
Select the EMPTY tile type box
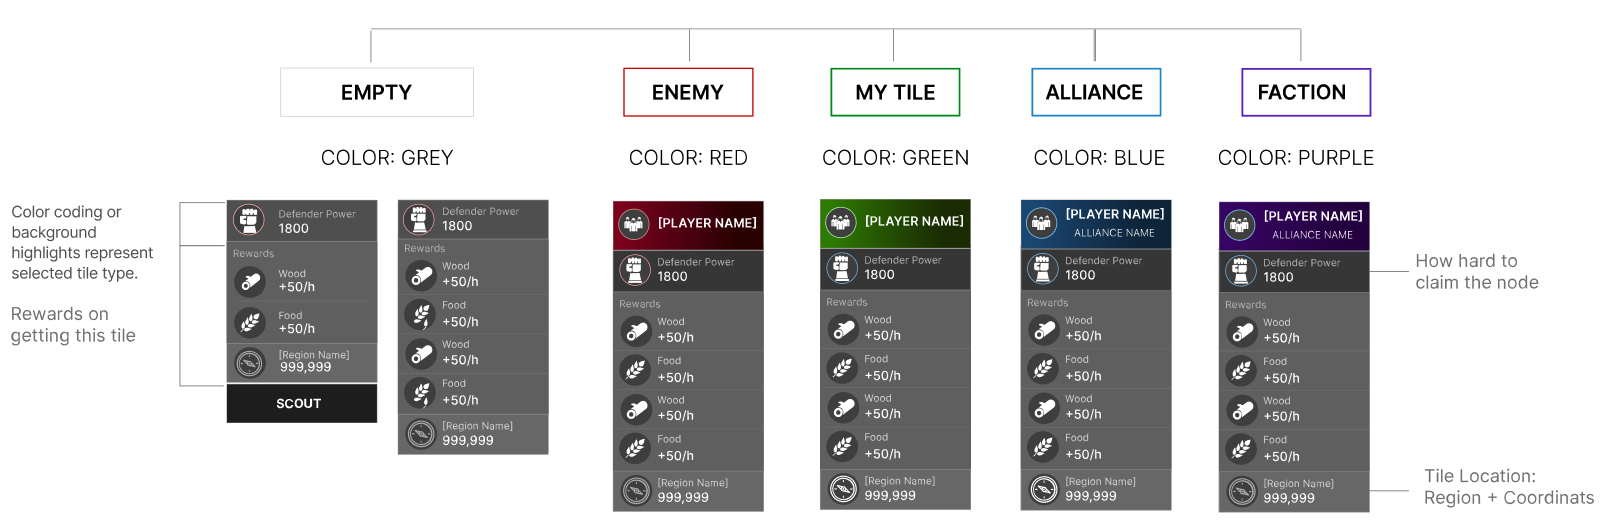[377, 92]
